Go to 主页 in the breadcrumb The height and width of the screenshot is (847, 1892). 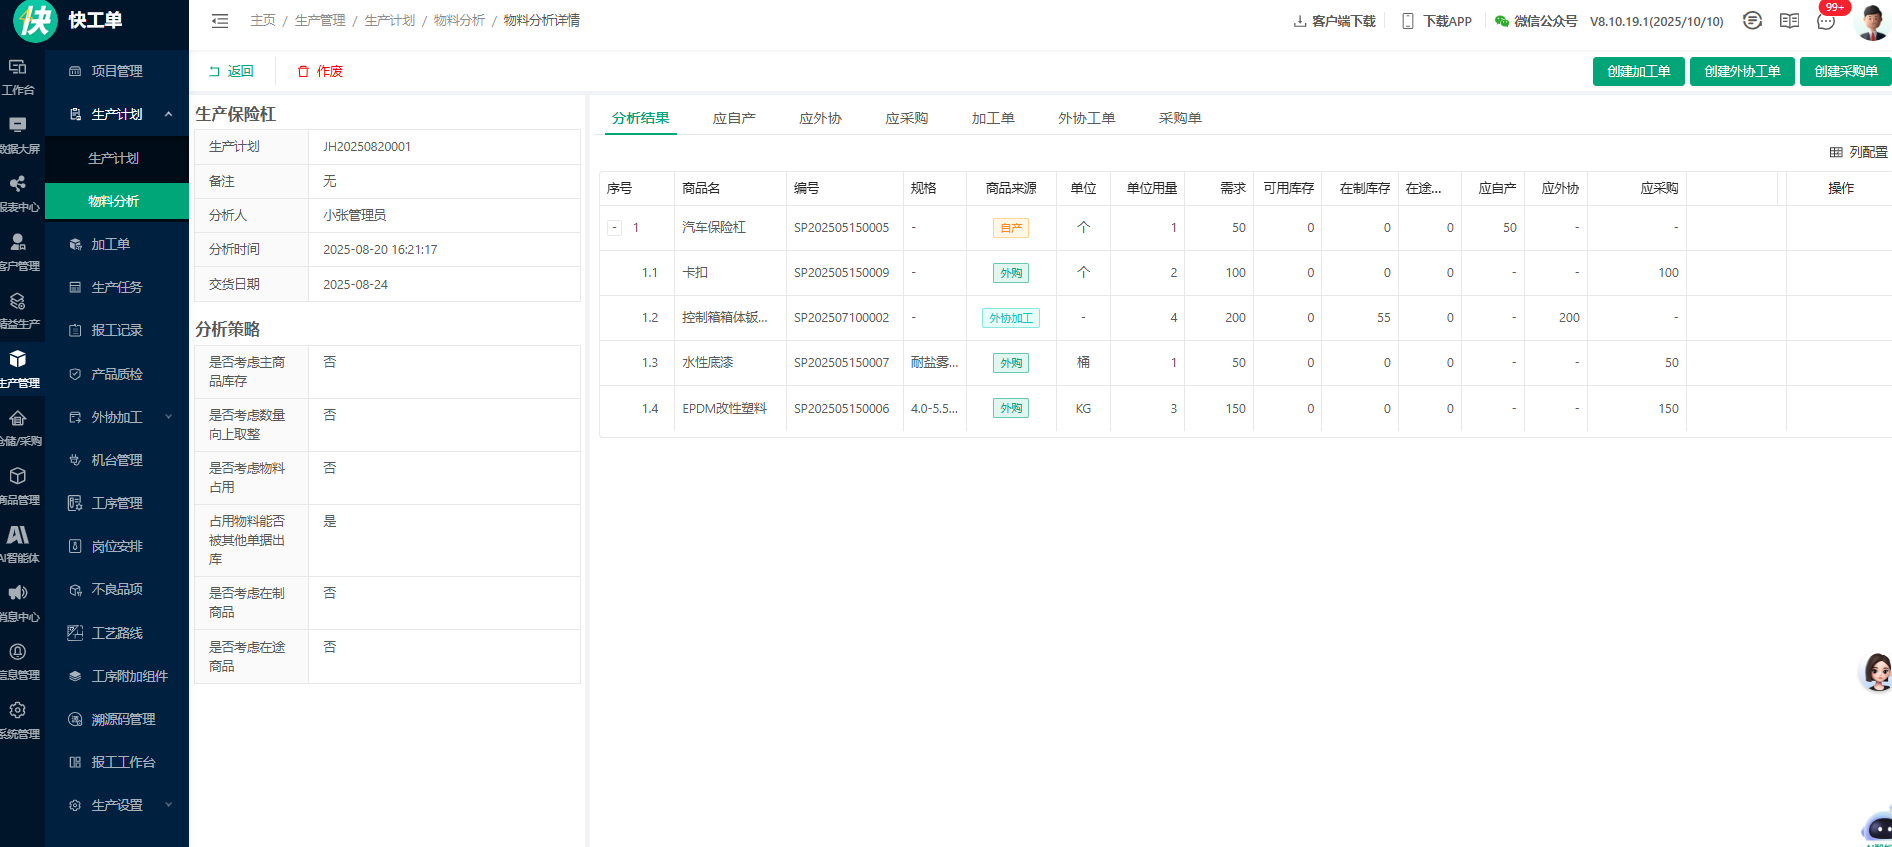pyautogui.click(x=263, y=20)
